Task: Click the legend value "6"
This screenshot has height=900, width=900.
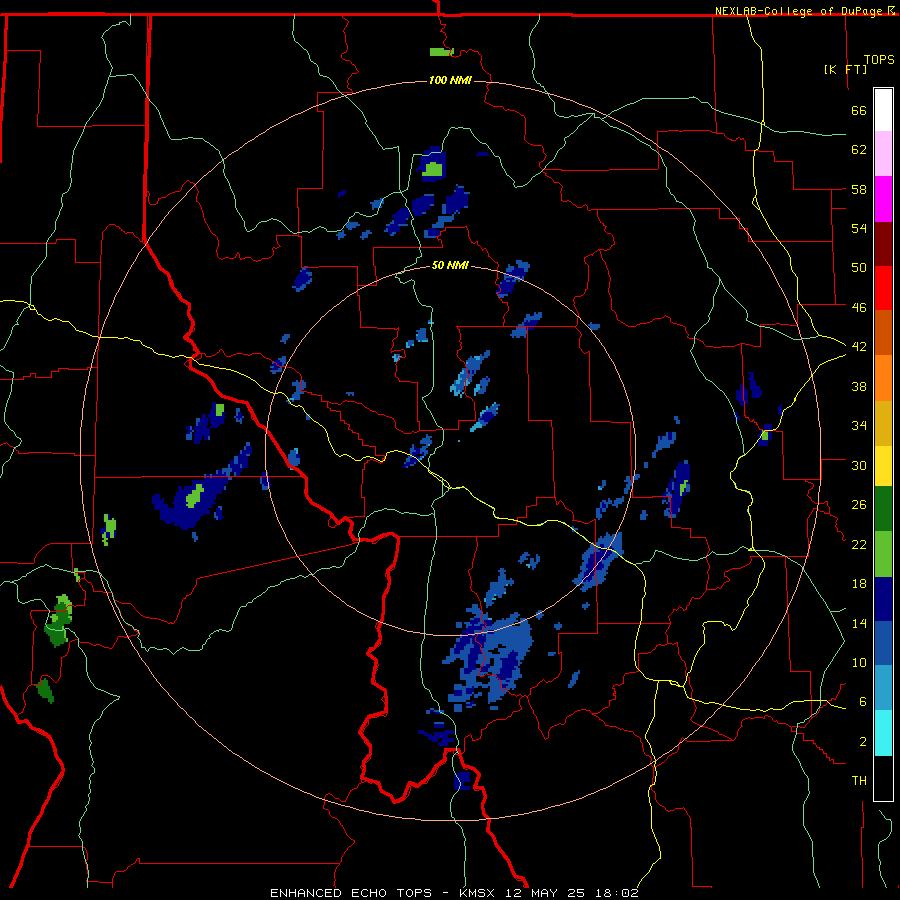Action: tap(863, 702)
